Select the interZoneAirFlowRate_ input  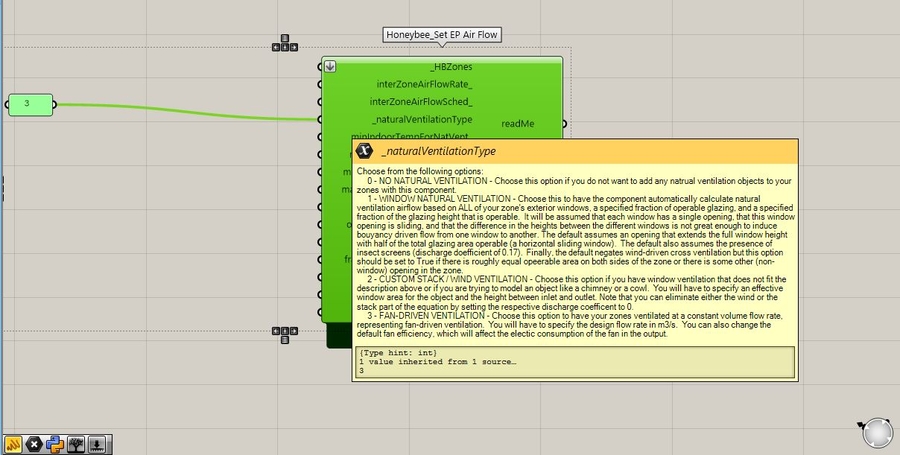click(424, 84)
